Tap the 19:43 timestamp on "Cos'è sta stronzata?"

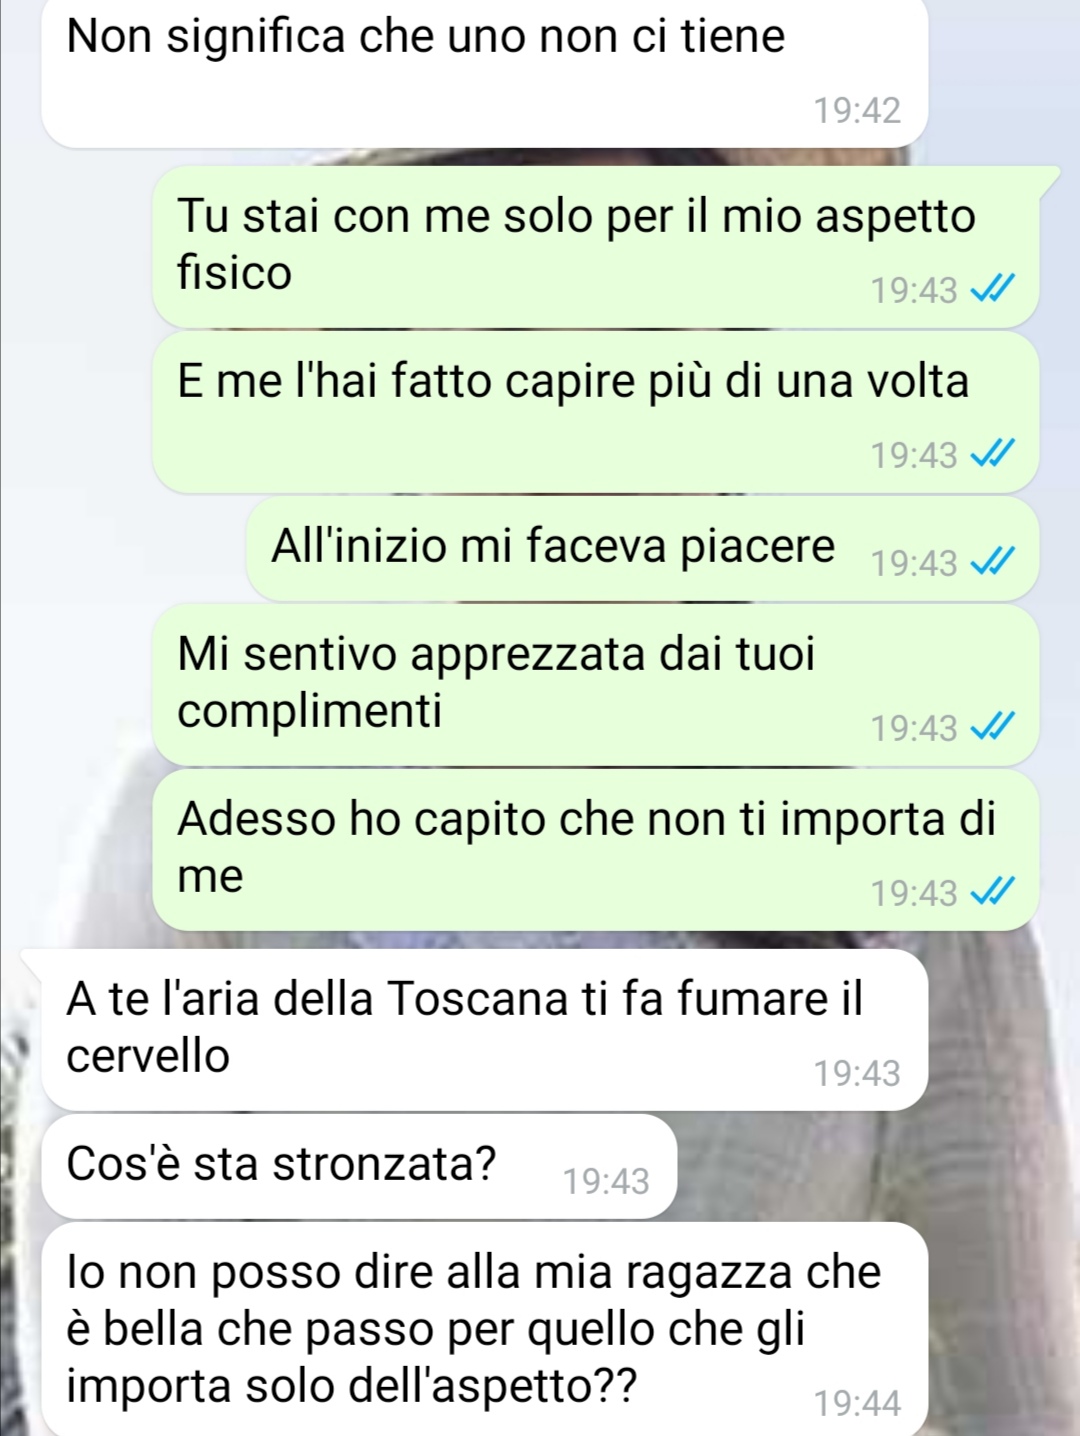tap(606, 1181)
